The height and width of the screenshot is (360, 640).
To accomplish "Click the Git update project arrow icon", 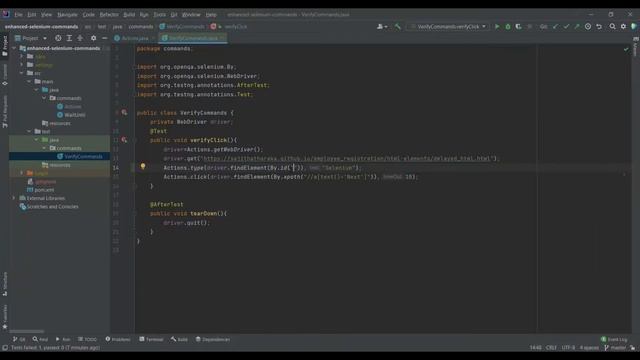I will tap(556, 27).
